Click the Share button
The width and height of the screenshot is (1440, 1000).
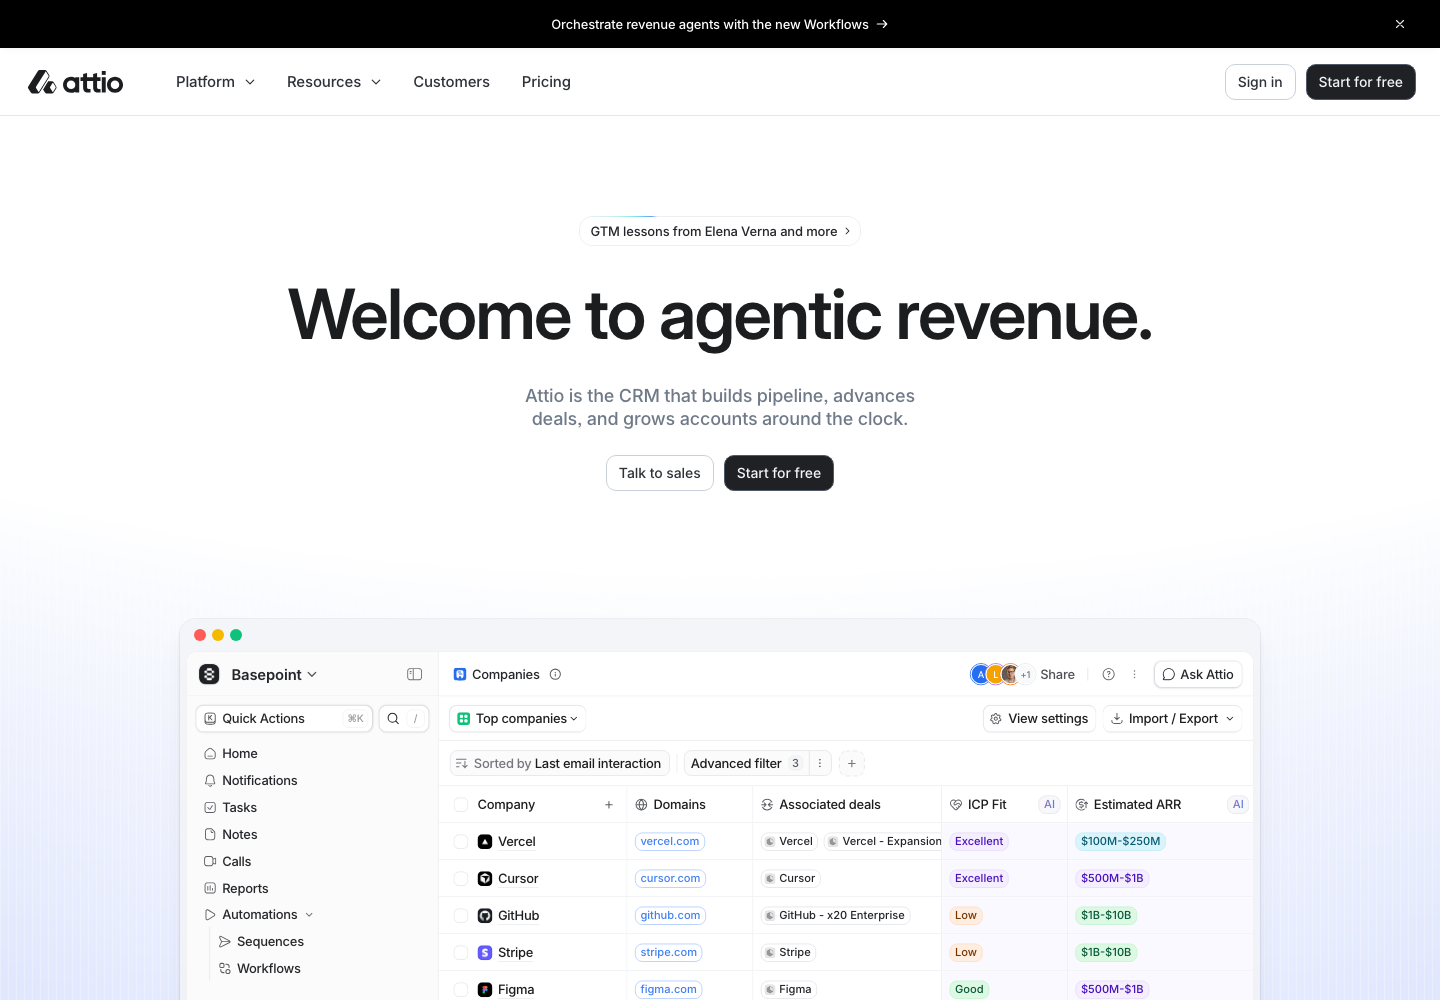(1057, 674)
